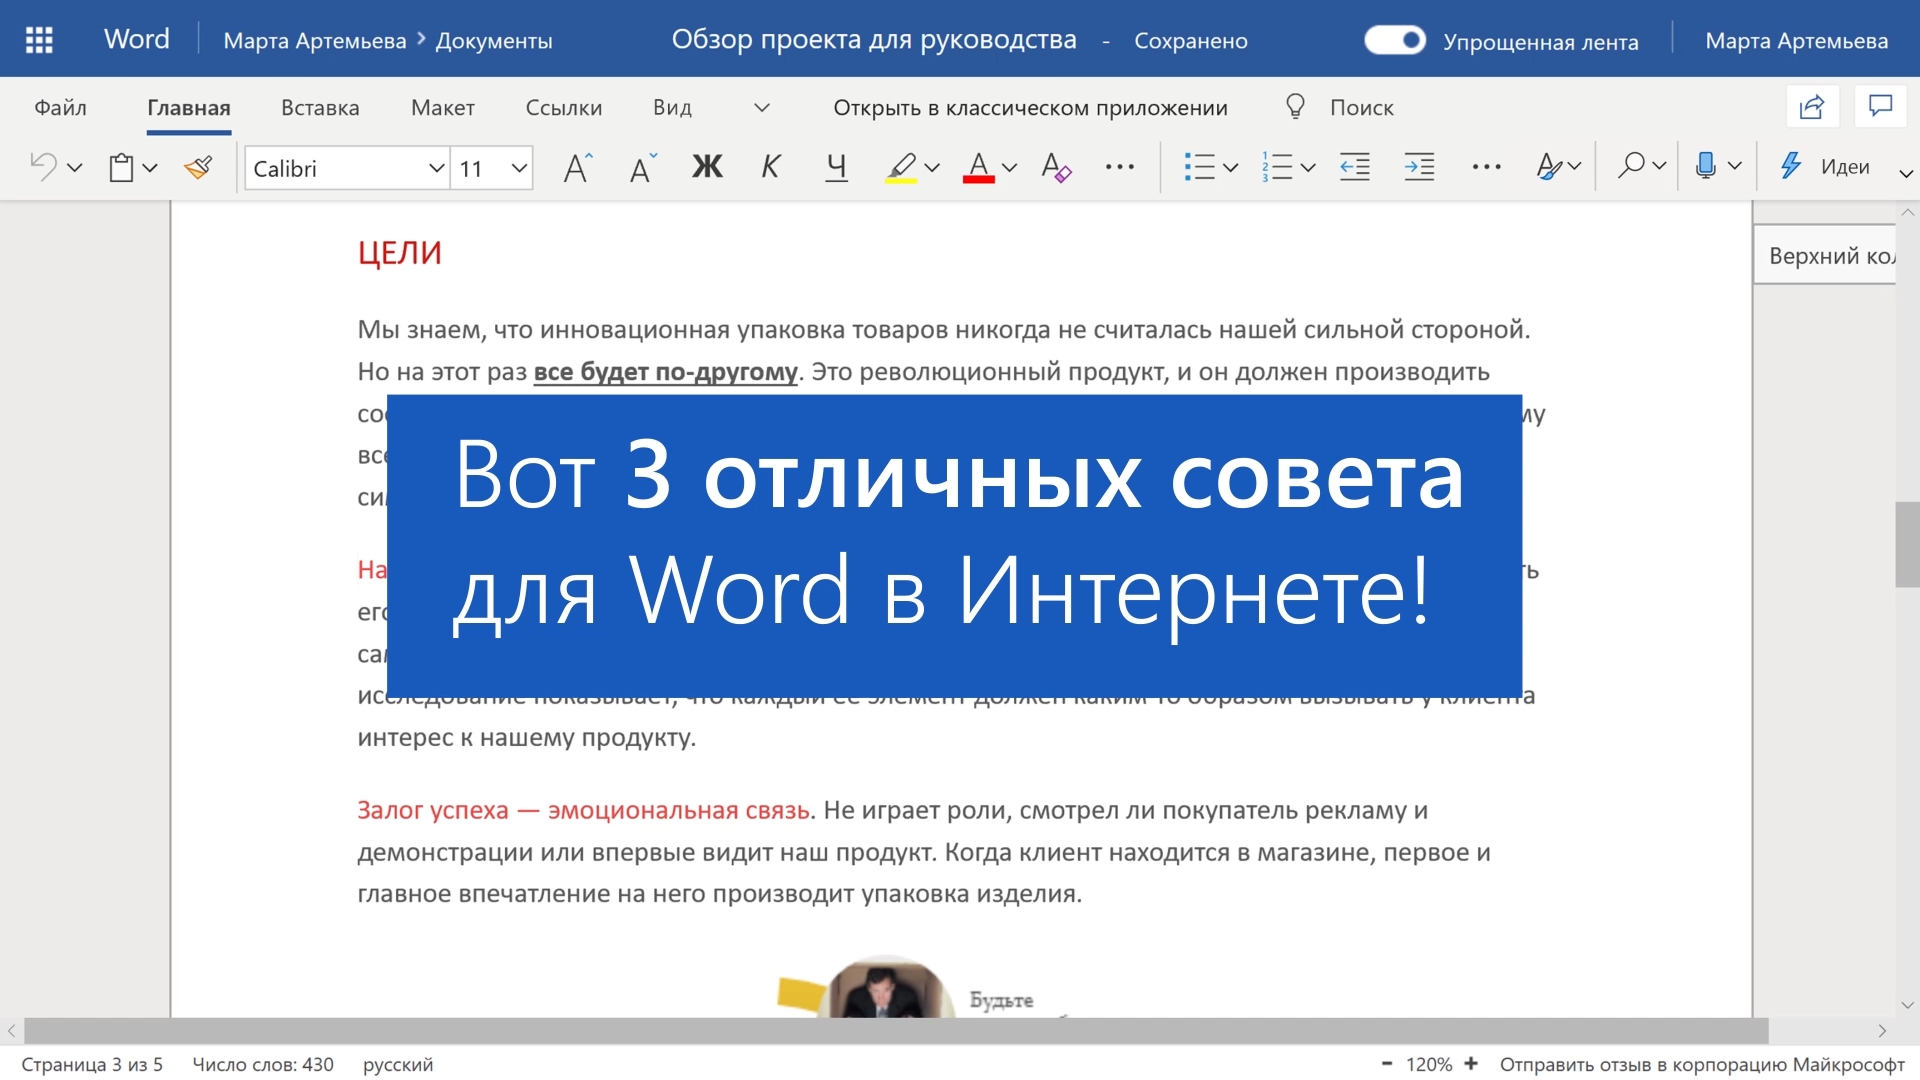Click the Share icon
1920x1080 pixels.
coord(1812,107)
